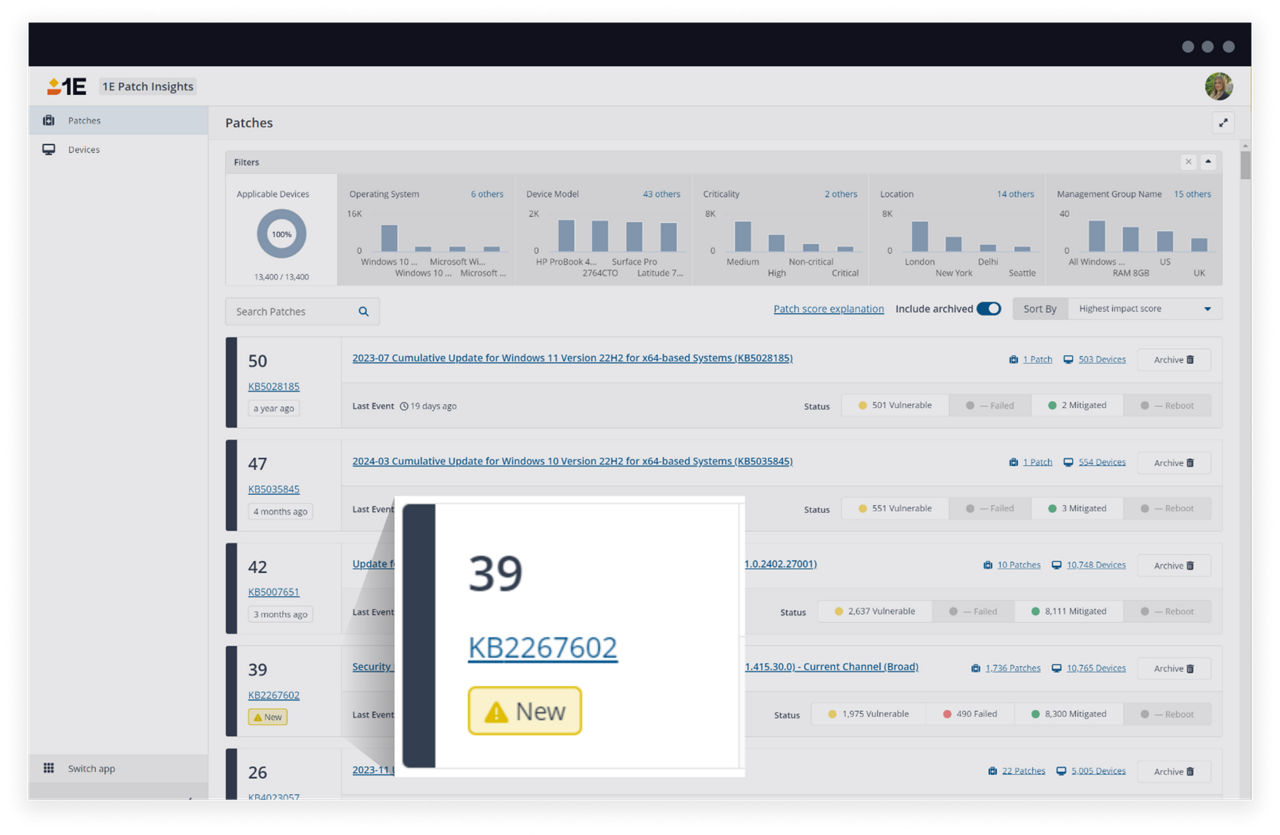
Task: Click the KB5028185 link
Action: click(x=274, y=386)
